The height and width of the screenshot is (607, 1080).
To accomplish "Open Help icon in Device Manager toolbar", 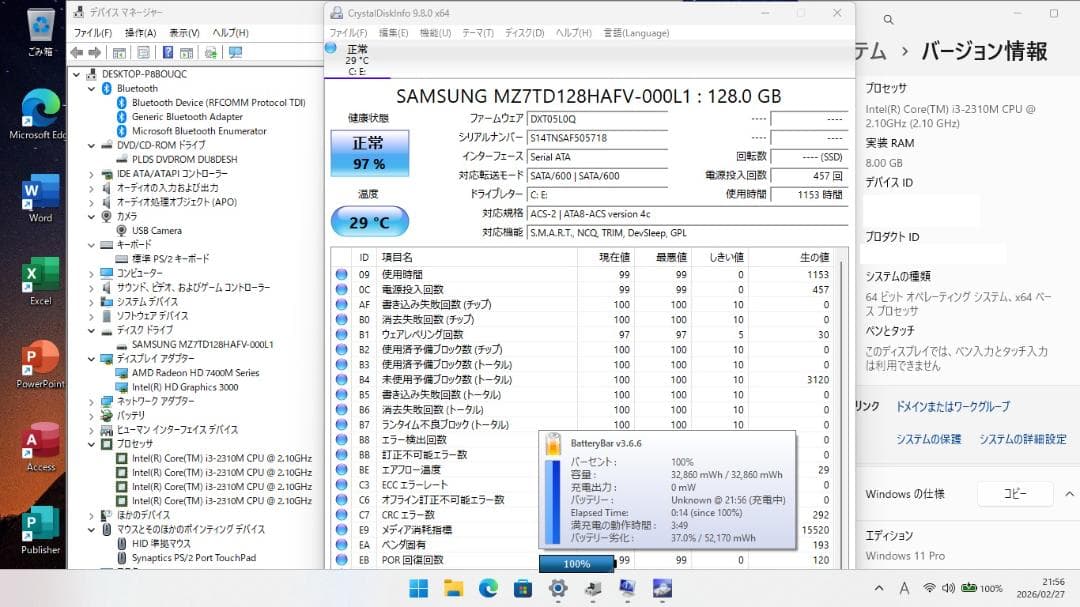I will [169, 52].
